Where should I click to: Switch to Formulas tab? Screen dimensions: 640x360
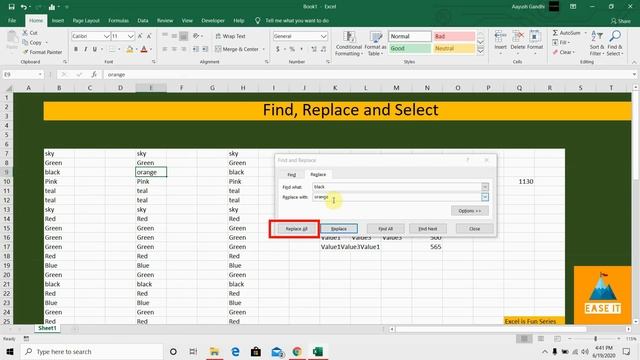click(118, 20)
